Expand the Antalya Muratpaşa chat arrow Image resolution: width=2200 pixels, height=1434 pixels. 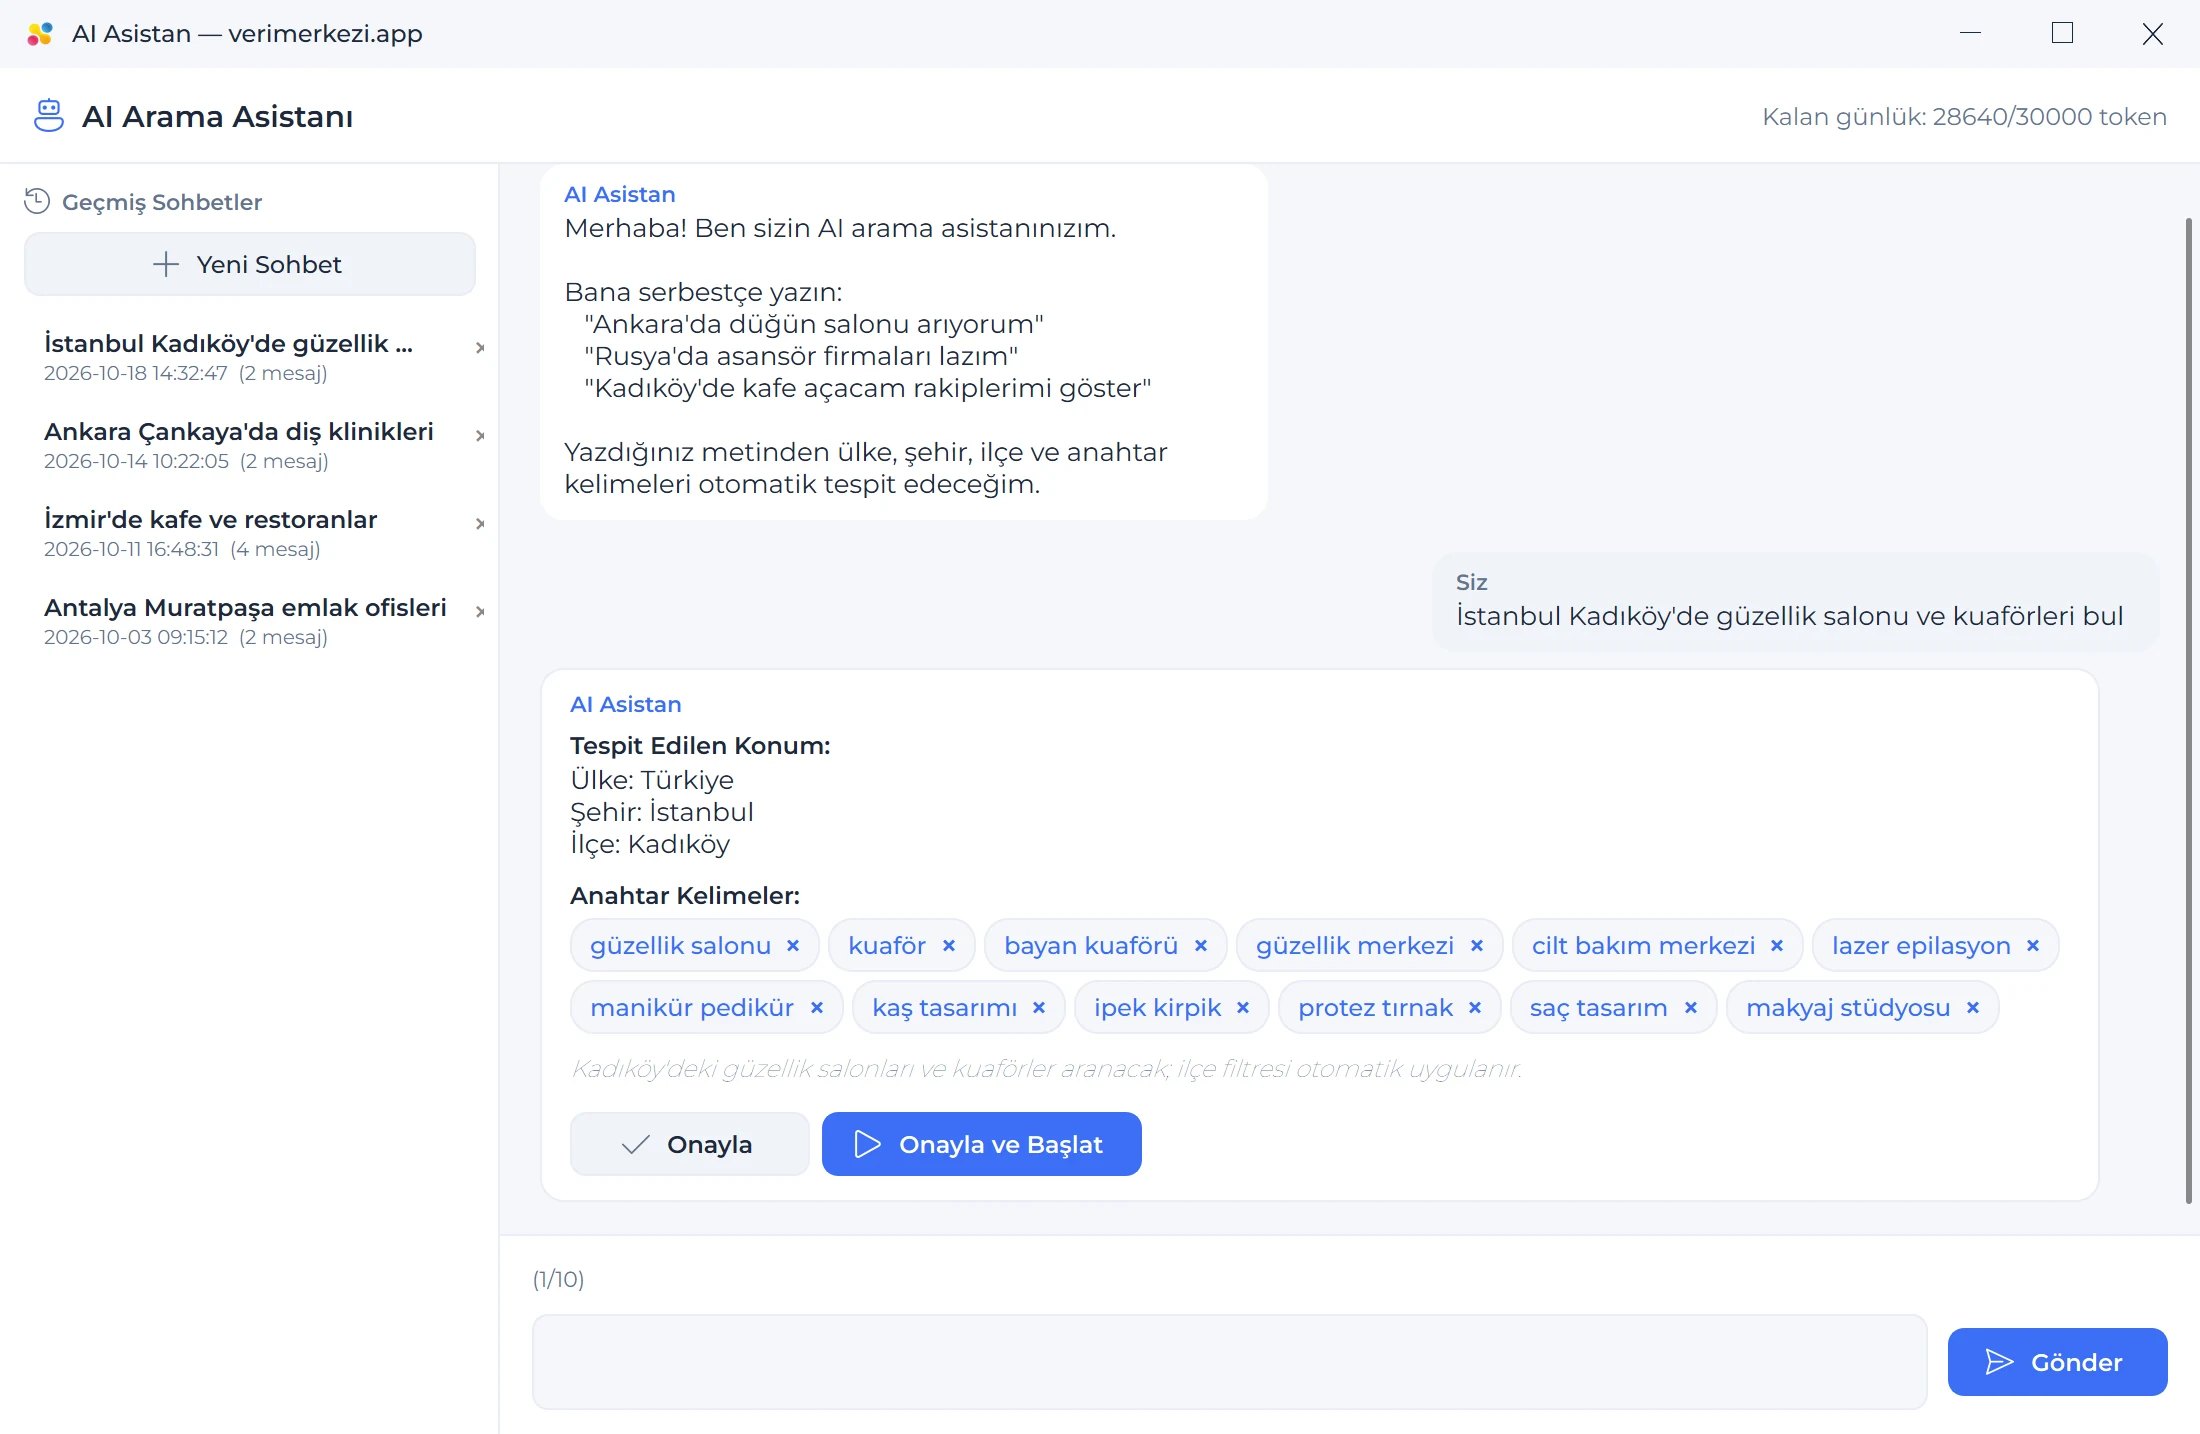(x=480, y=612)
